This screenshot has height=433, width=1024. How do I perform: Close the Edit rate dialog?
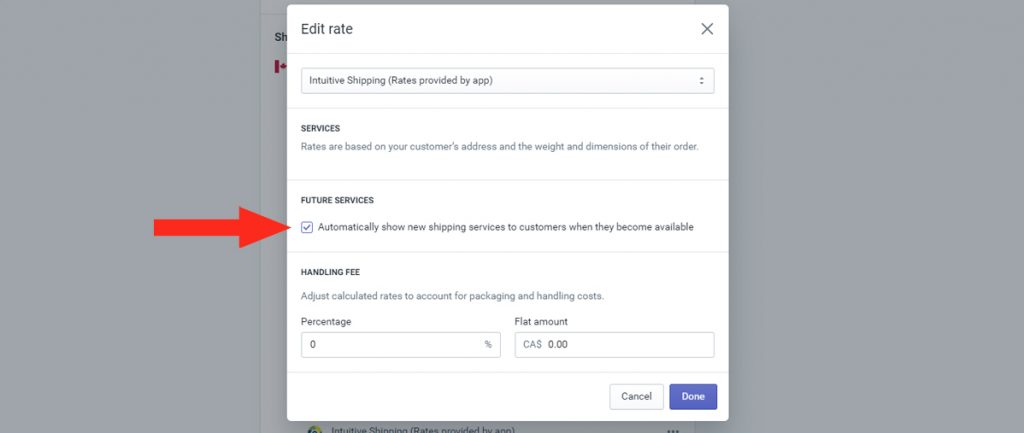pos(707,29)
